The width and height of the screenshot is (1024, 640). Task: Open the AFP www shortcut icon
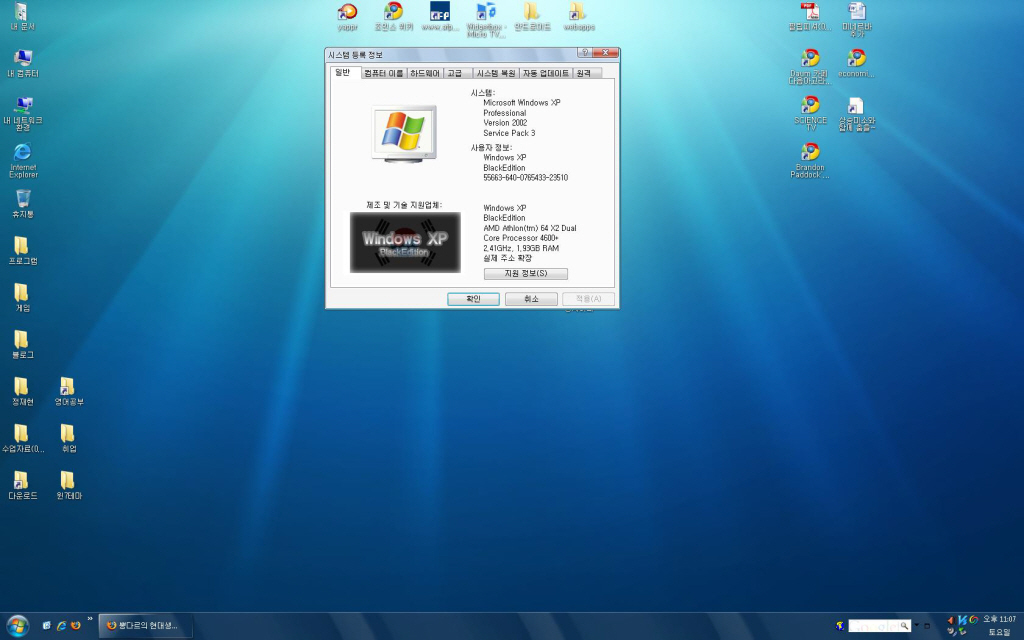pos(440,17)
